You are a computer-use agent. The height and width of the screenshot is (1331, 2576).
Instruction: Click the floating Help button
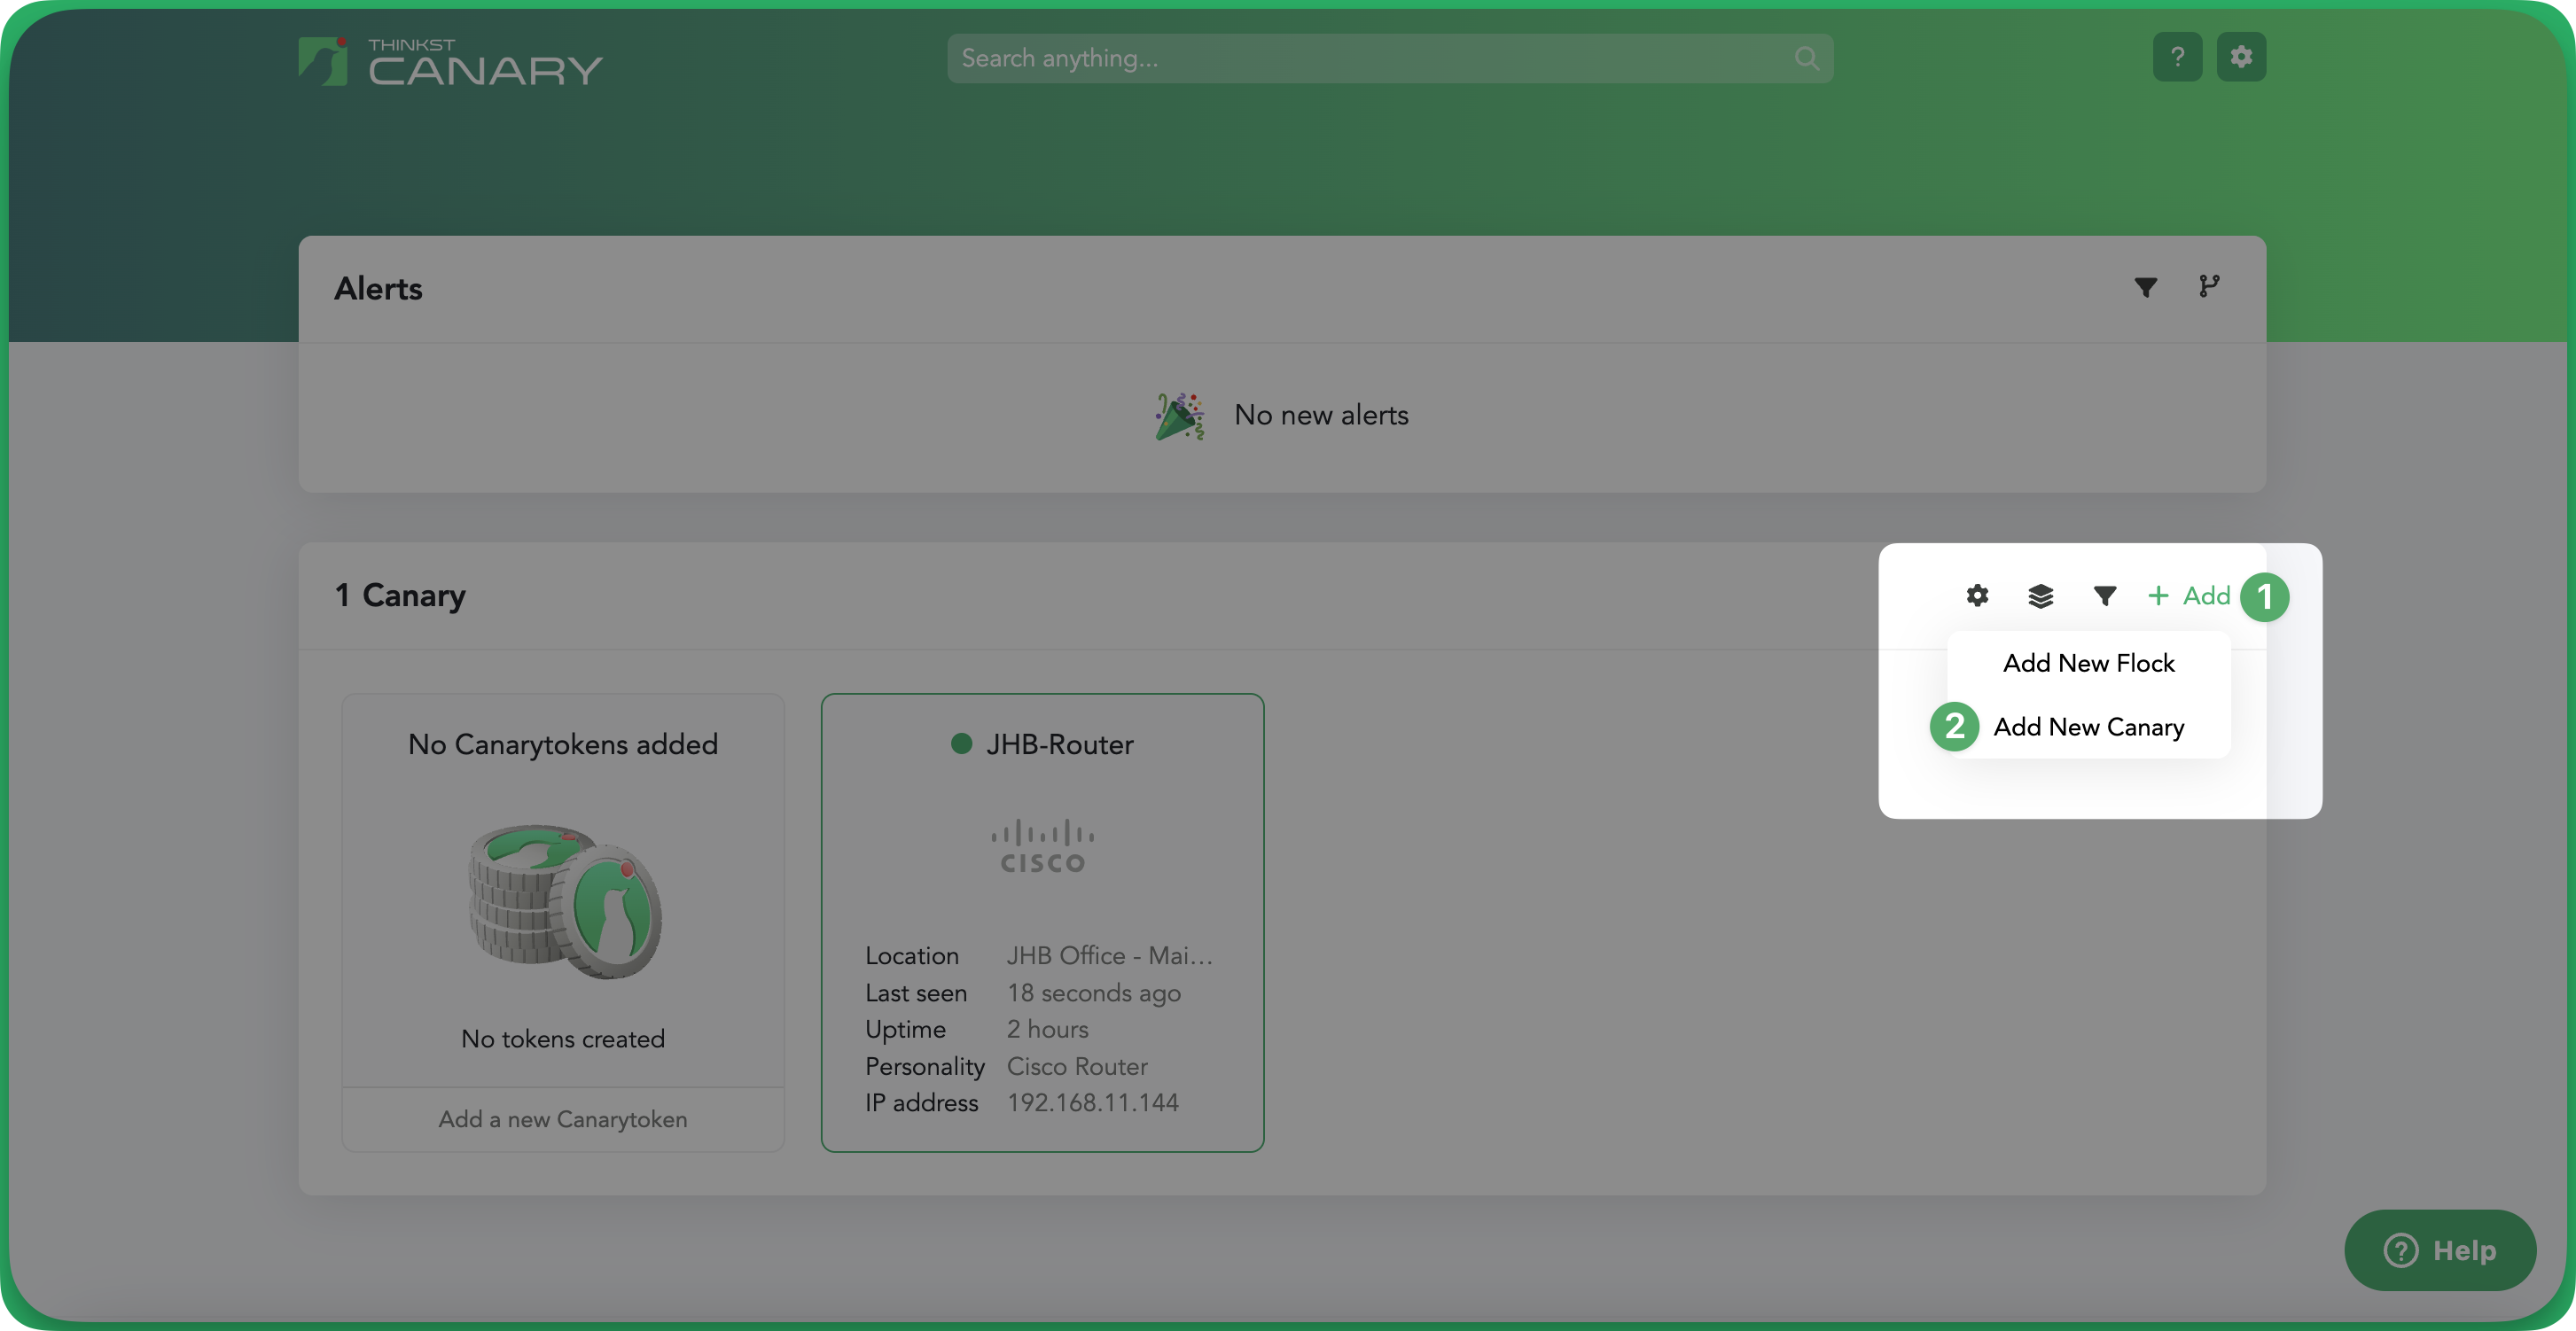pyautogui.click(x=2439, y=1250)
